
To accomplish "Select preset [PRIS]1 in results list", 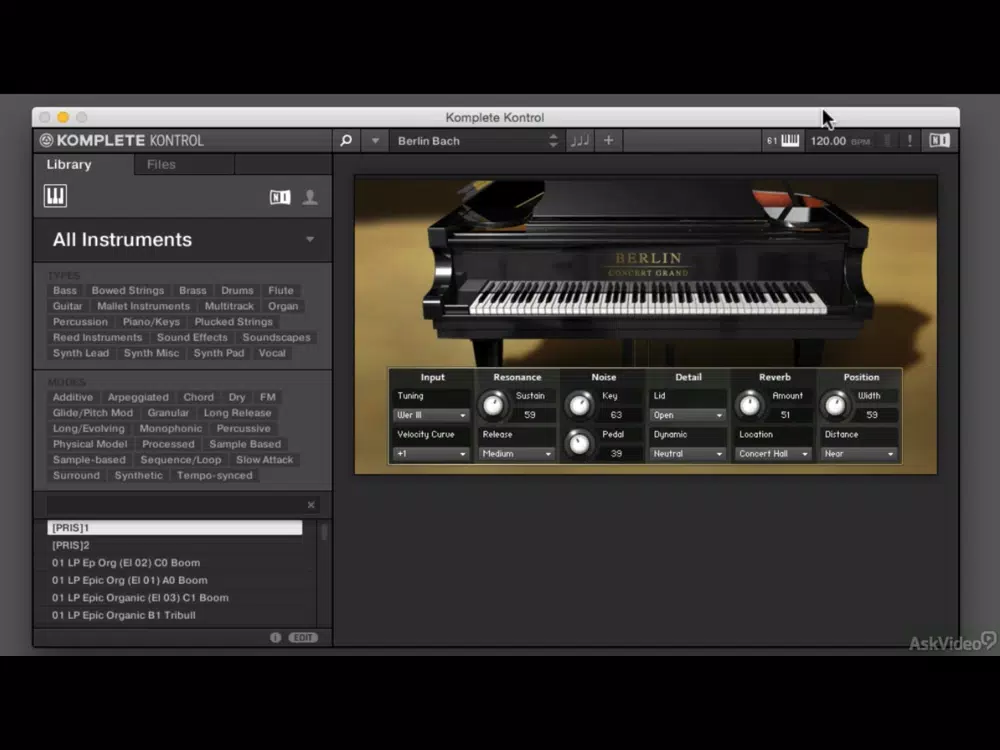I will (x=175, y=527).
